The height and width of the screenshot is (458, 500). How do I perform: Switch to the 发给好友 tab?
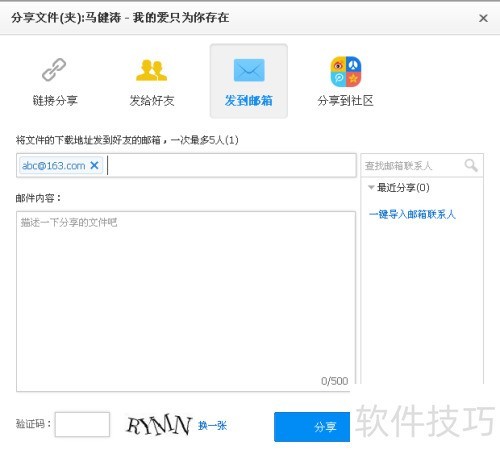point(152,100)
